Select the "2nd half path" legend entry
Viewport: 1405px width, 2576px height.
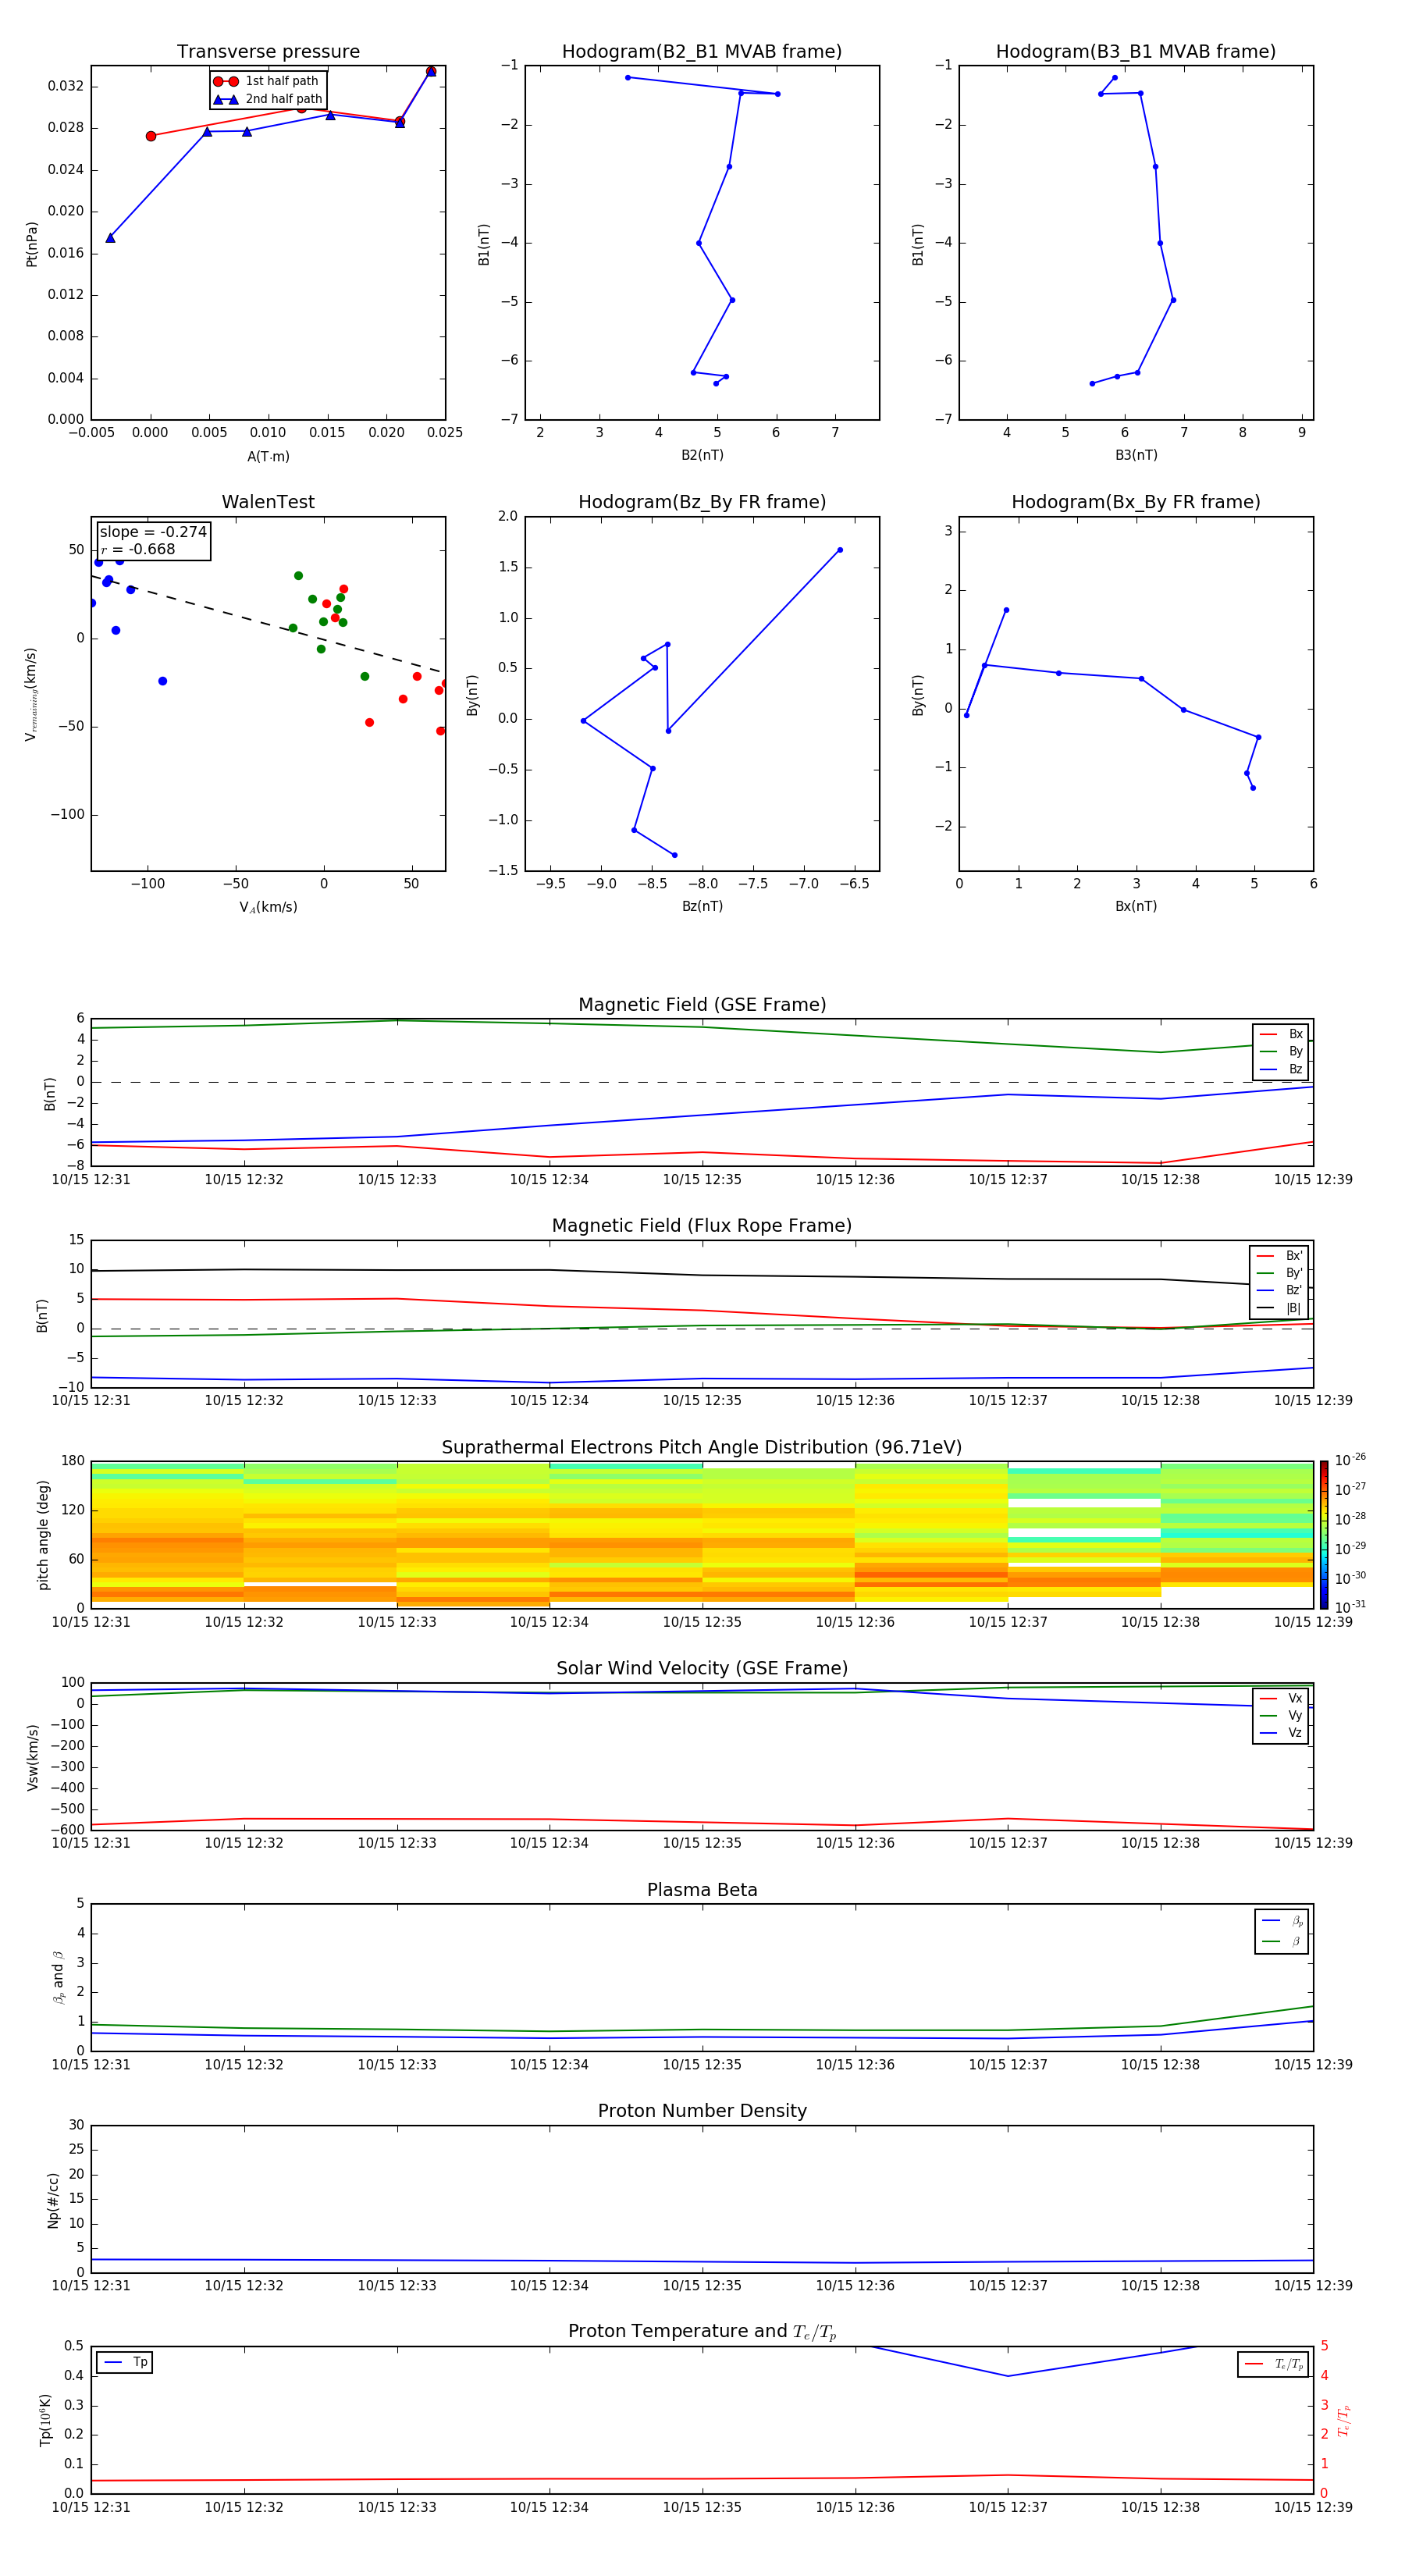268,99
